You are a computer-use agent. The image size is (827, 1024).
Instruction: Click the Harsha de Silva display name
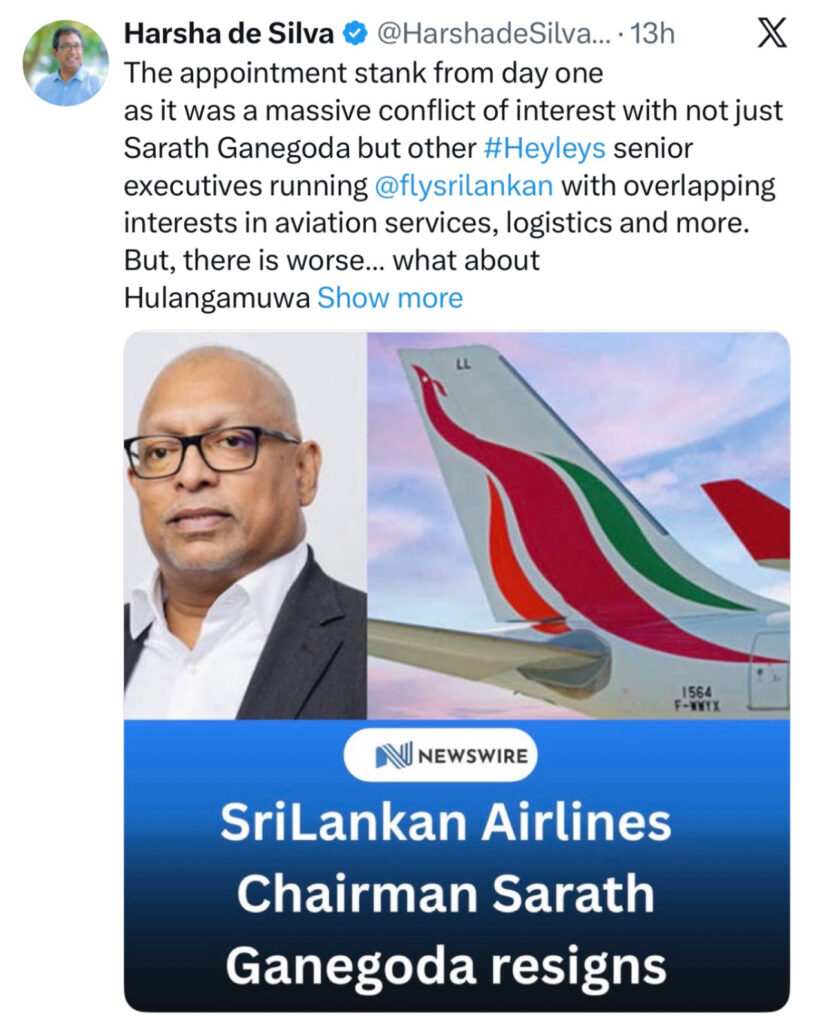[228, 34]
